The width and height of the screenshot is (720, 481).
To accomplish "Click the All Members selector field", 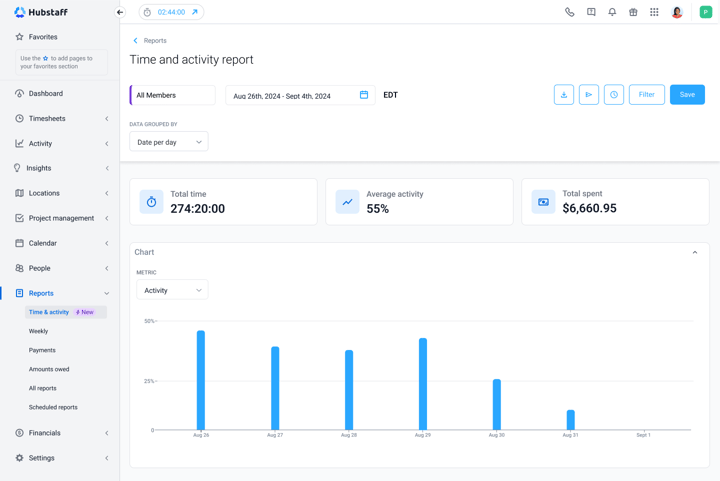I will (x=173, y=95).
